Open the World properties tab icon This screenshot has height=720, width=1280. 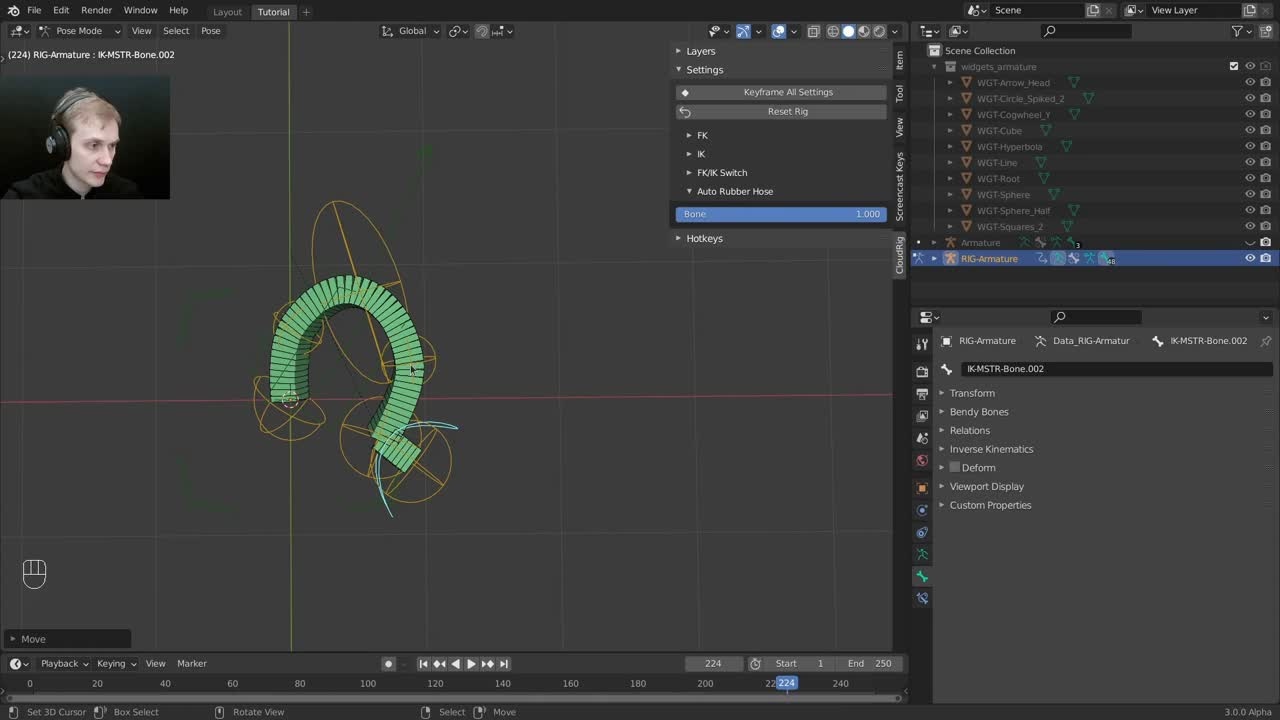922,461
